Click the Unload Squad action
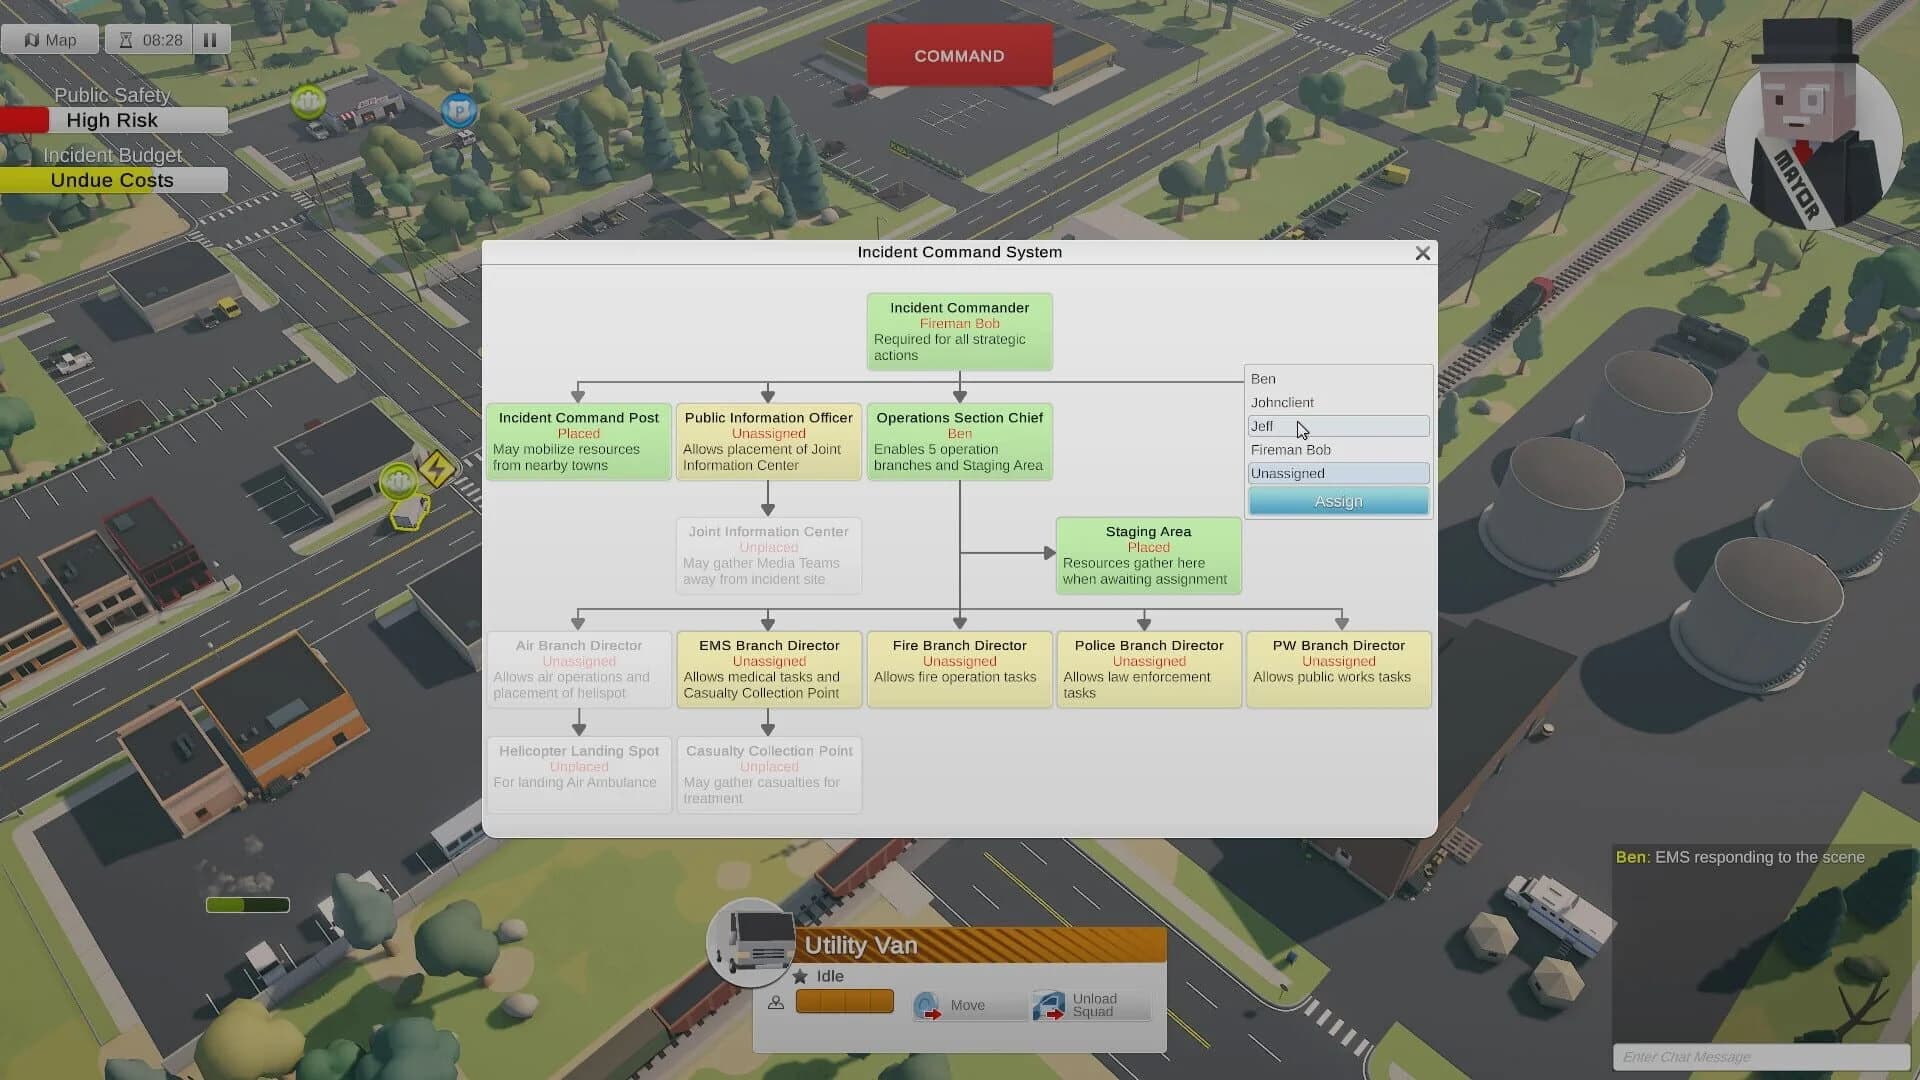Viewport: 1920px width, 1080px height. click(x=1090, y=1005)
